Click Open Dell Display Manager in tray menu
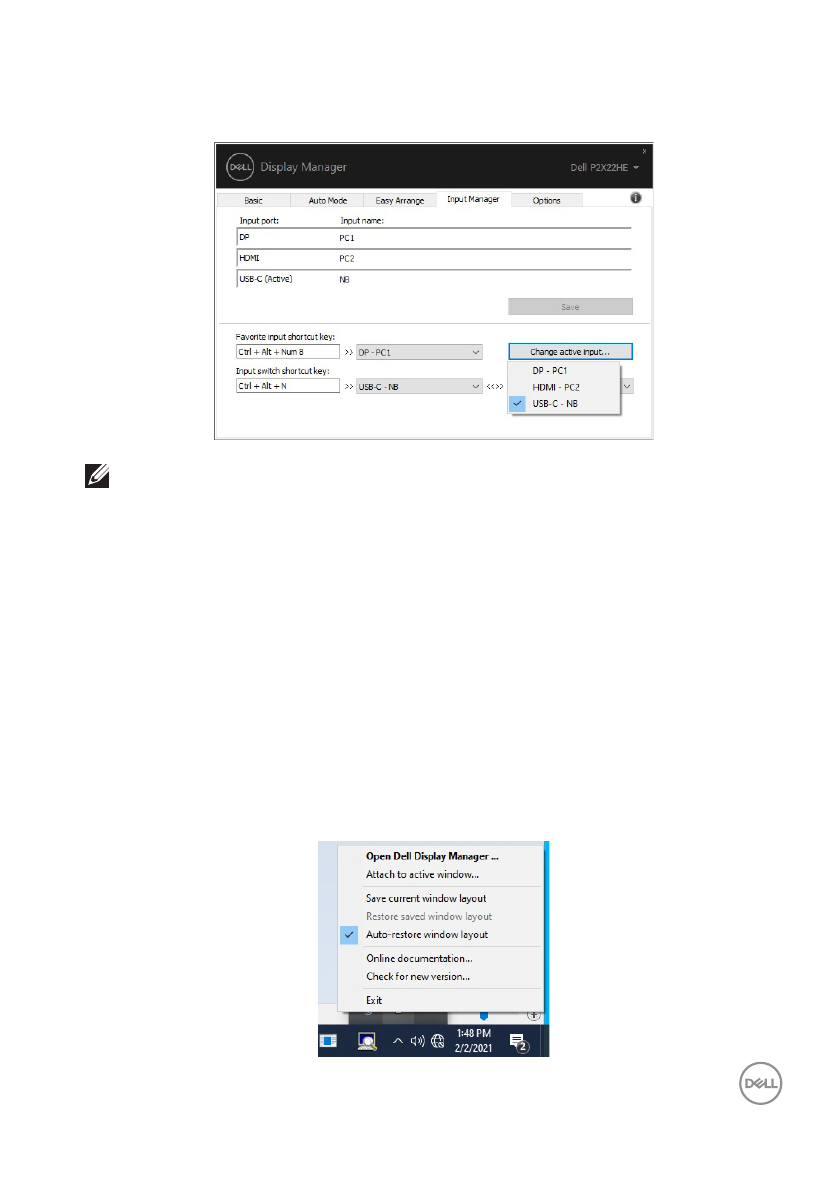840x1190 pixels. (x=440, y=856)
